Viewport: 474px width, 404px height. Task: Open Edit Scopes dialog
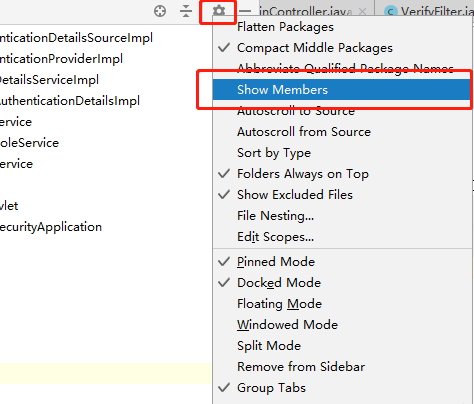point(275,237)
